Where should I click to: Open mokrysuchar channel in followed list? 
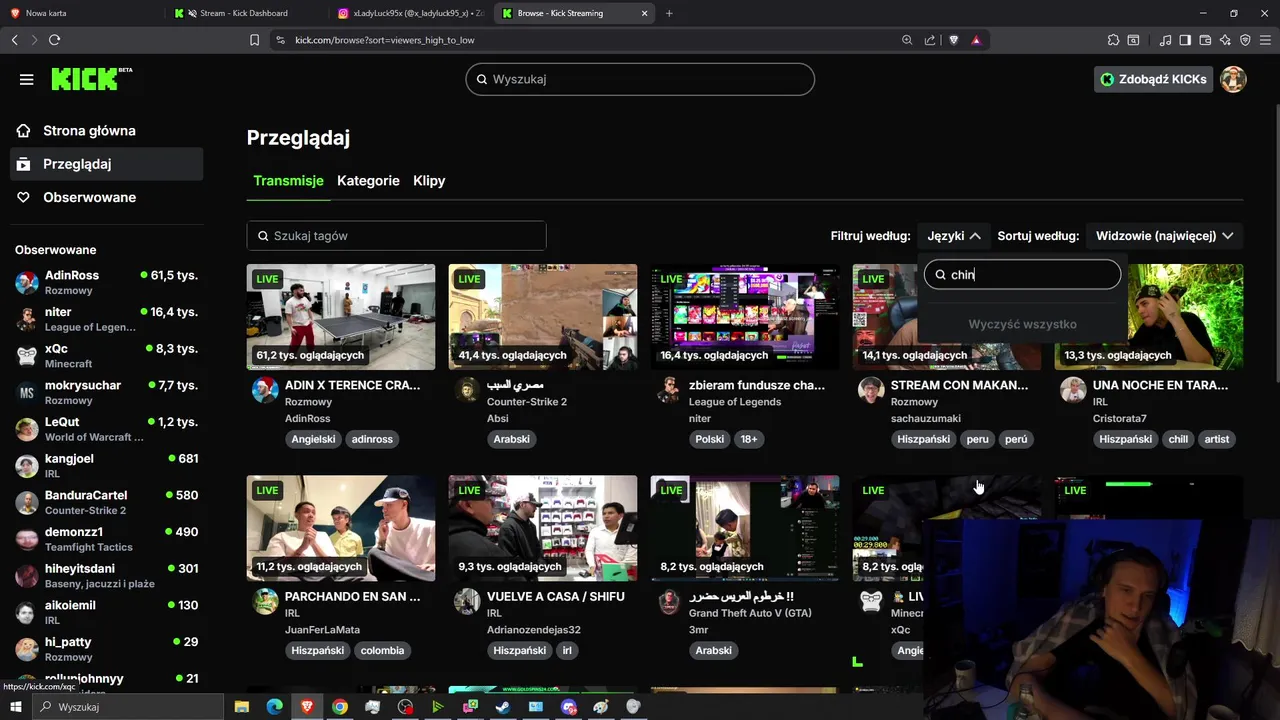pos(106,392)
